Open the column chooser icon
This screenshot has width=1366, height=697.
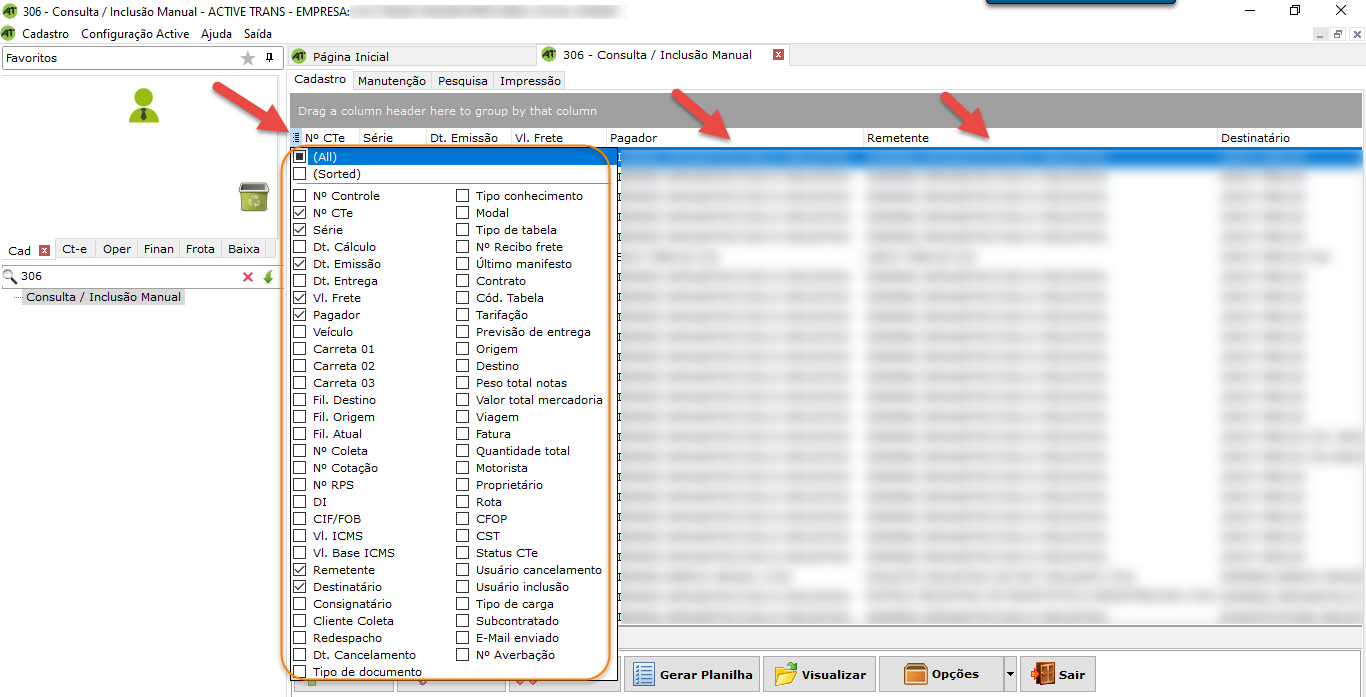(x=296, y=138)
